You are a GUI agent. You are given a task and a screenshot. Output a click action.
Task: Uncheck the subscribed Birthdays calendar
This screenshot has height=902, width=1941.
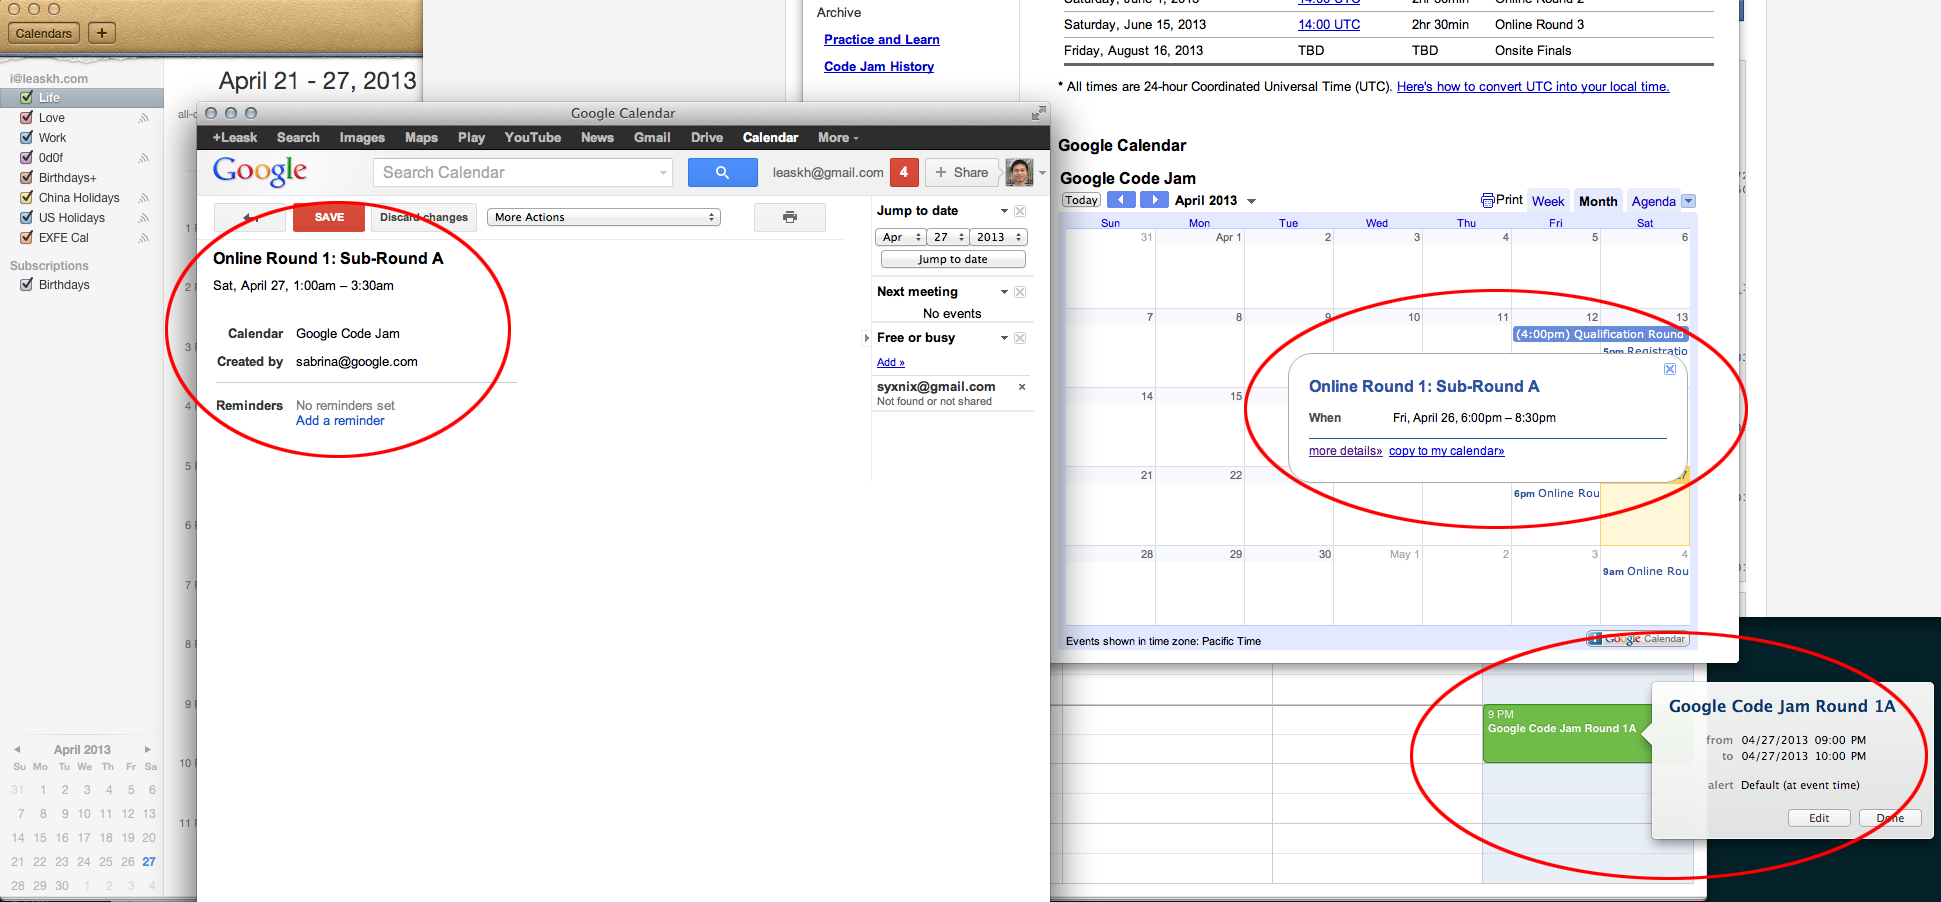(x=27, y=285)
